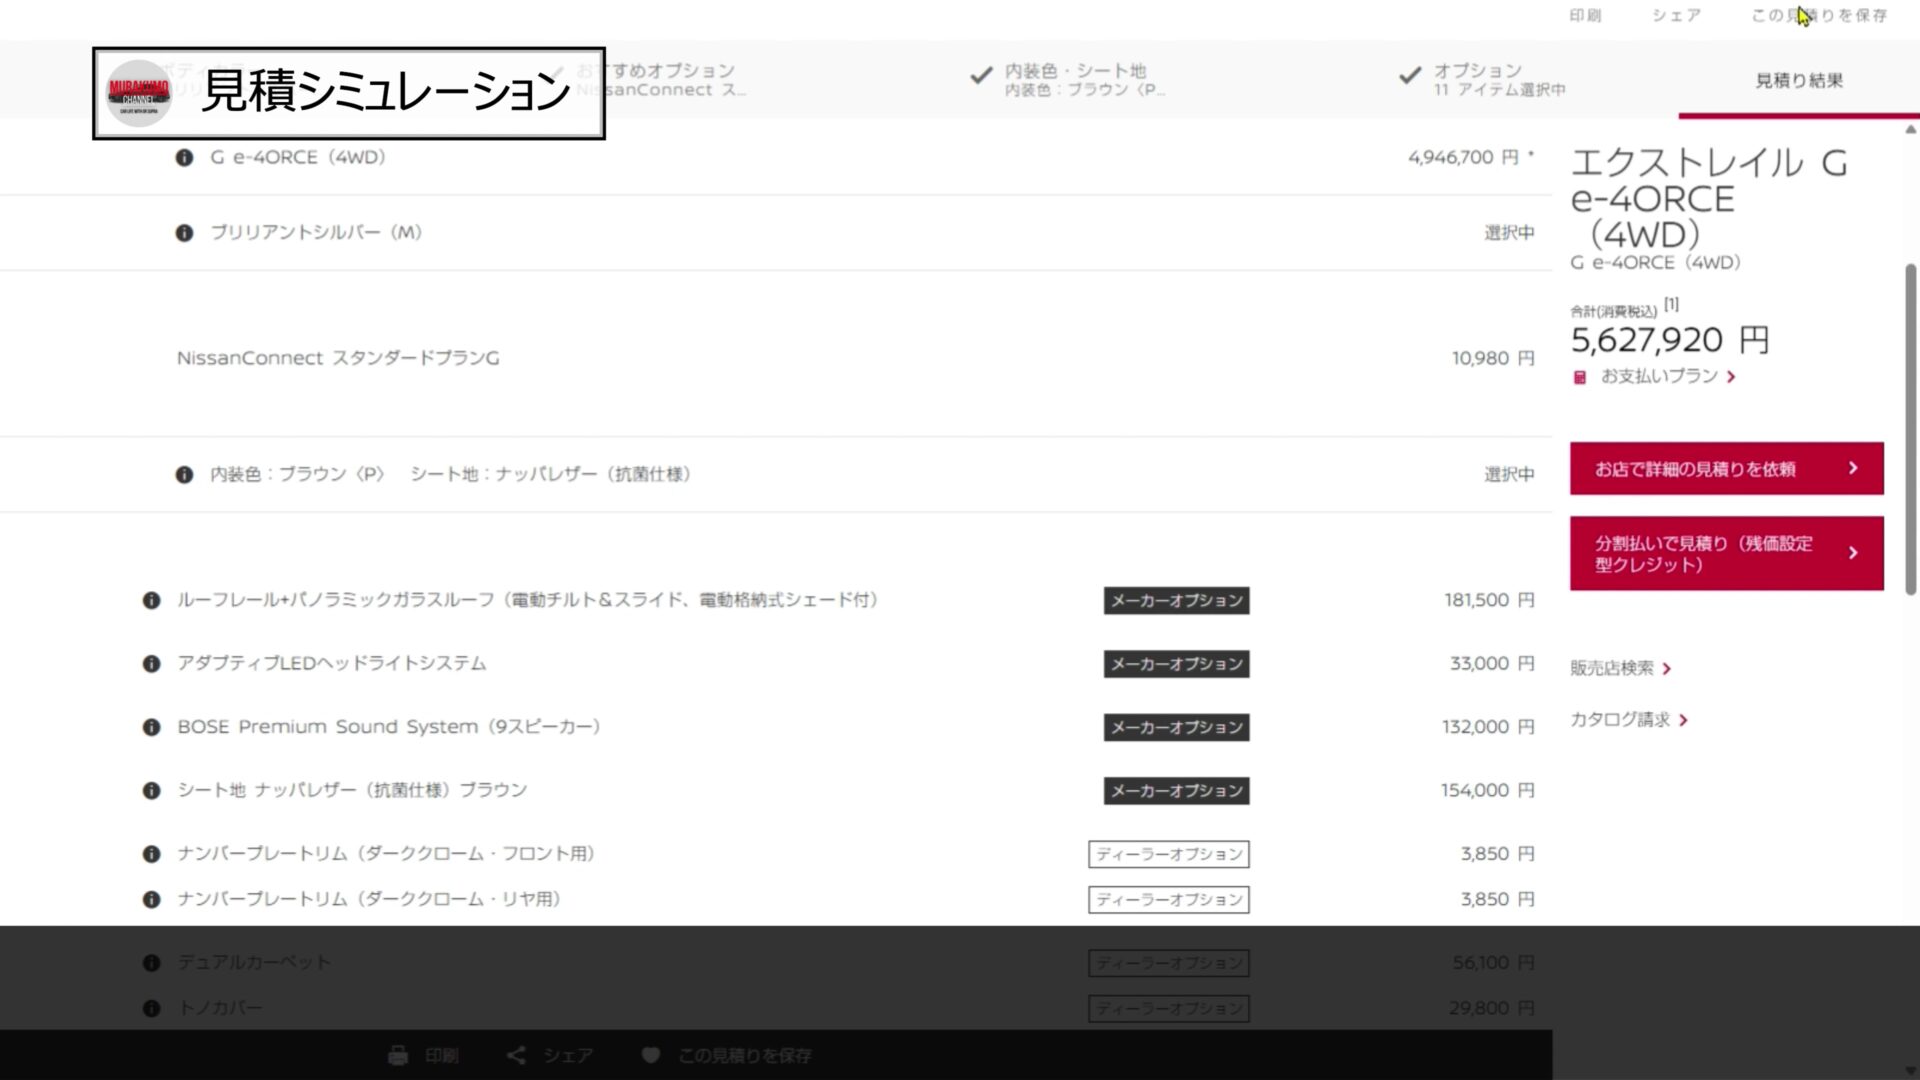Image resolution: width=1920 pixels, height=1080 pixels.
Task: Click NissanConnect スタンダードプランG text
Action: point(338,358)
